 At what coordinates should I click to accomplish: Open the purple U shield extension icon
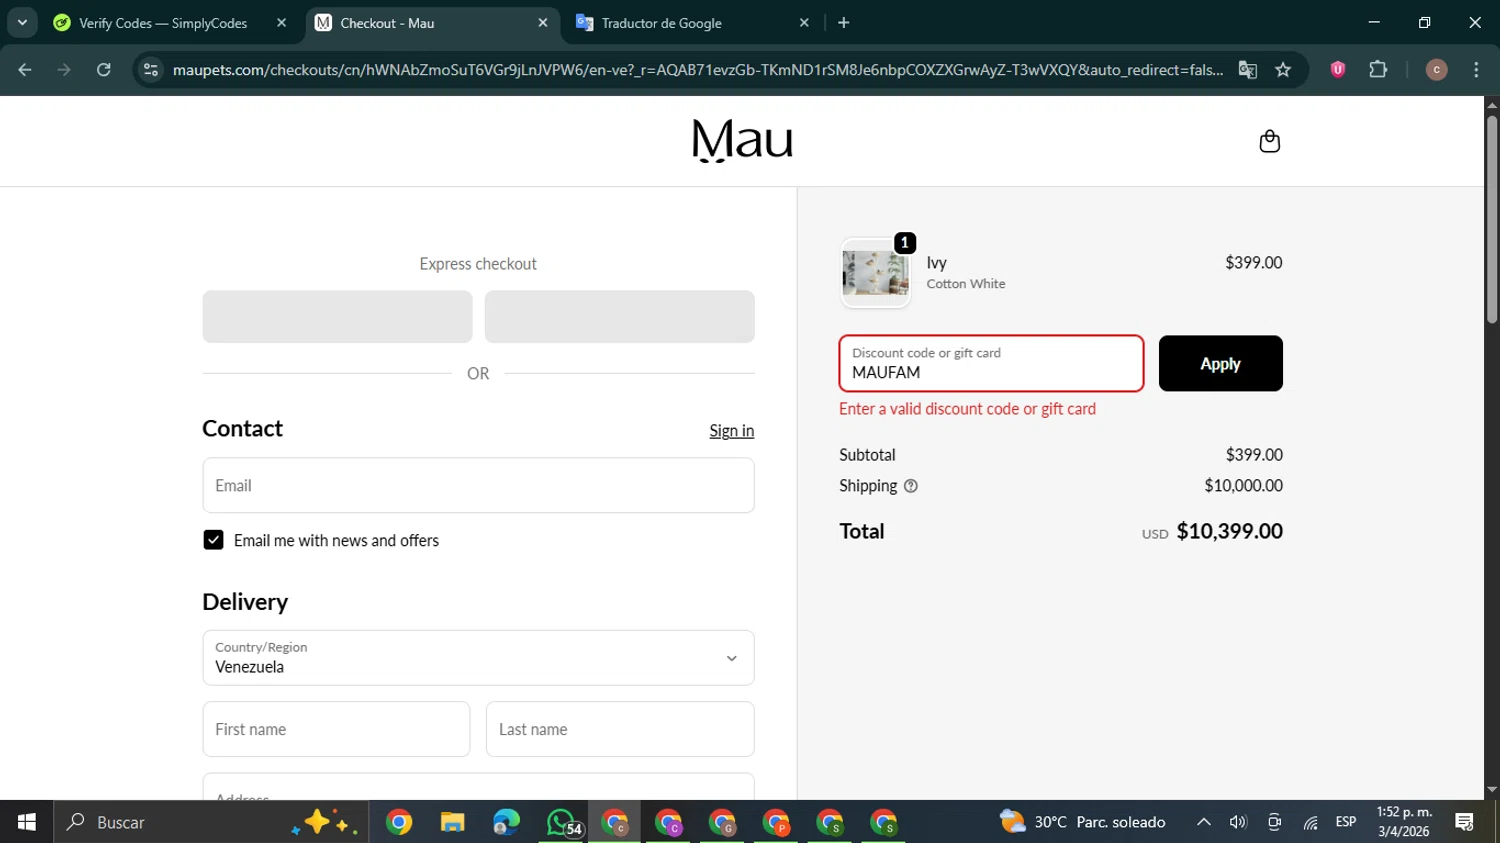[1338, 70]
